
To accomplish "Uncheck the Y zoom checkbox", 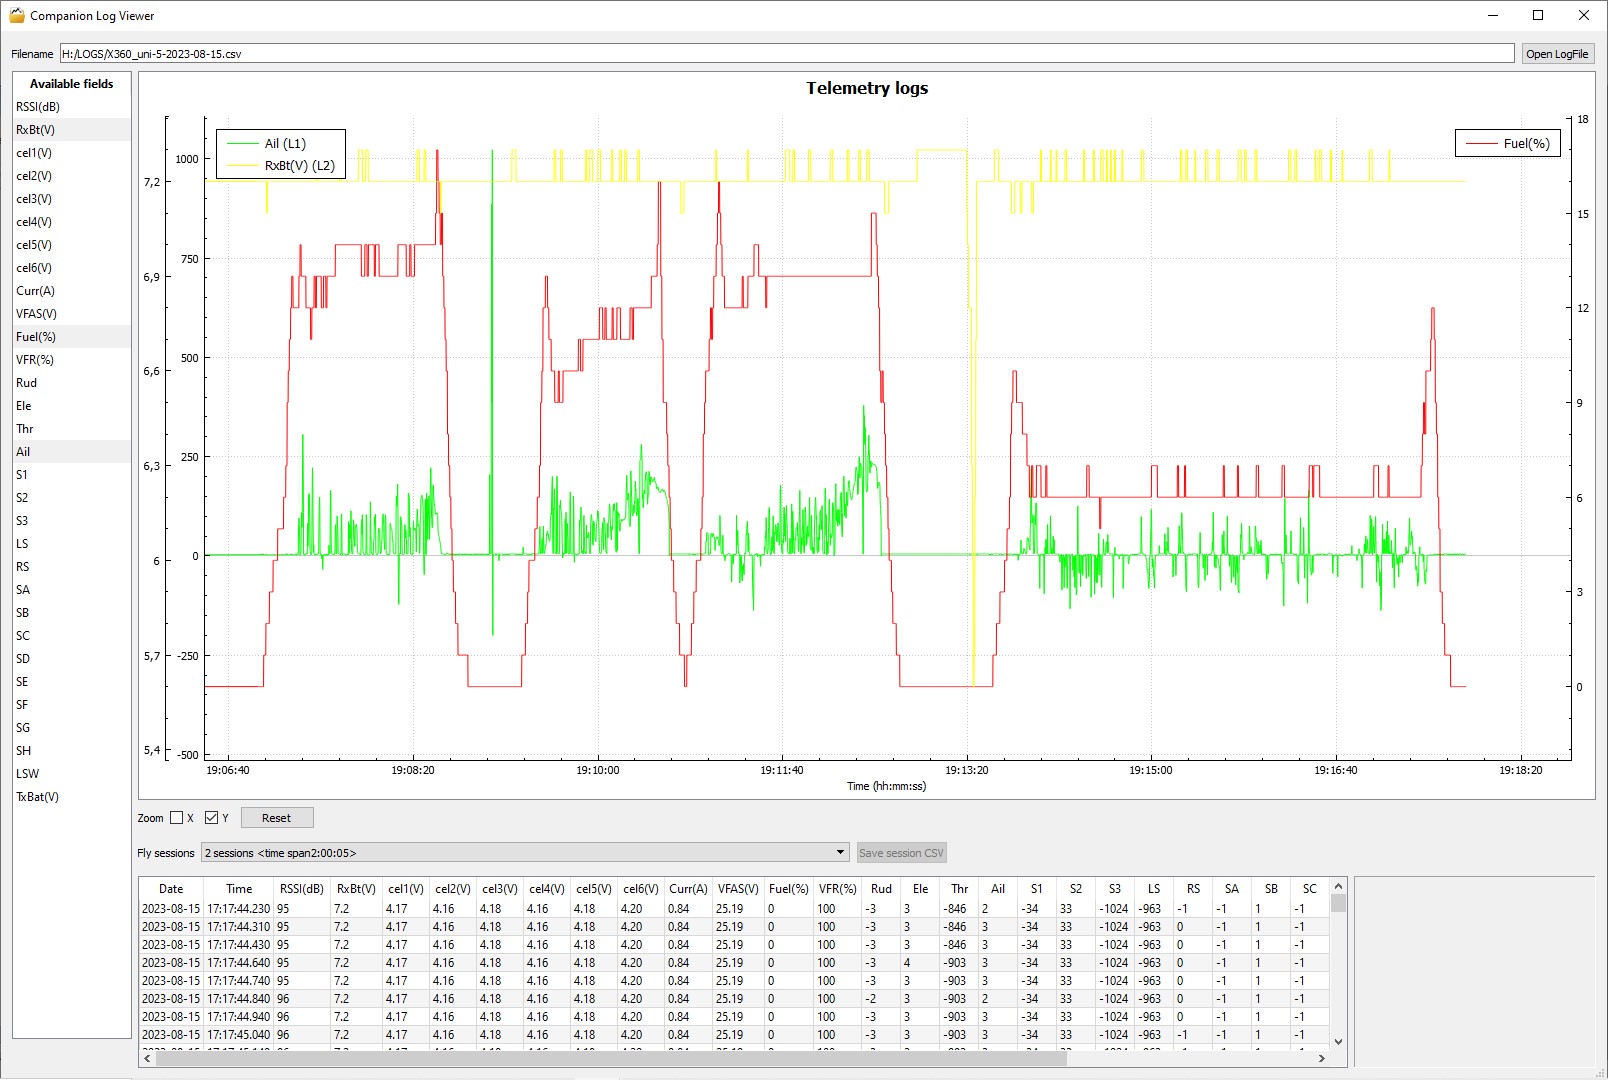I will (211, 818).
